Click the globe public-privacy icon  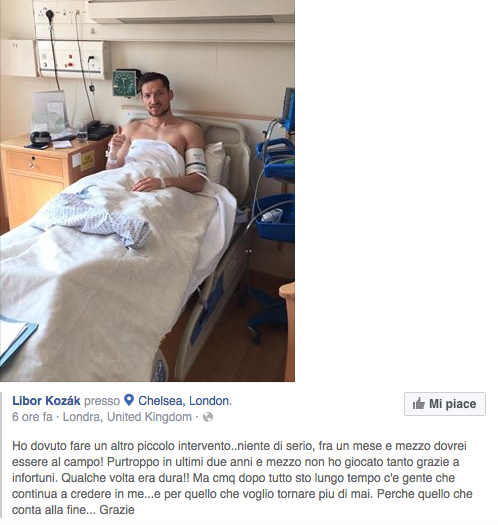tap(208, 417)
